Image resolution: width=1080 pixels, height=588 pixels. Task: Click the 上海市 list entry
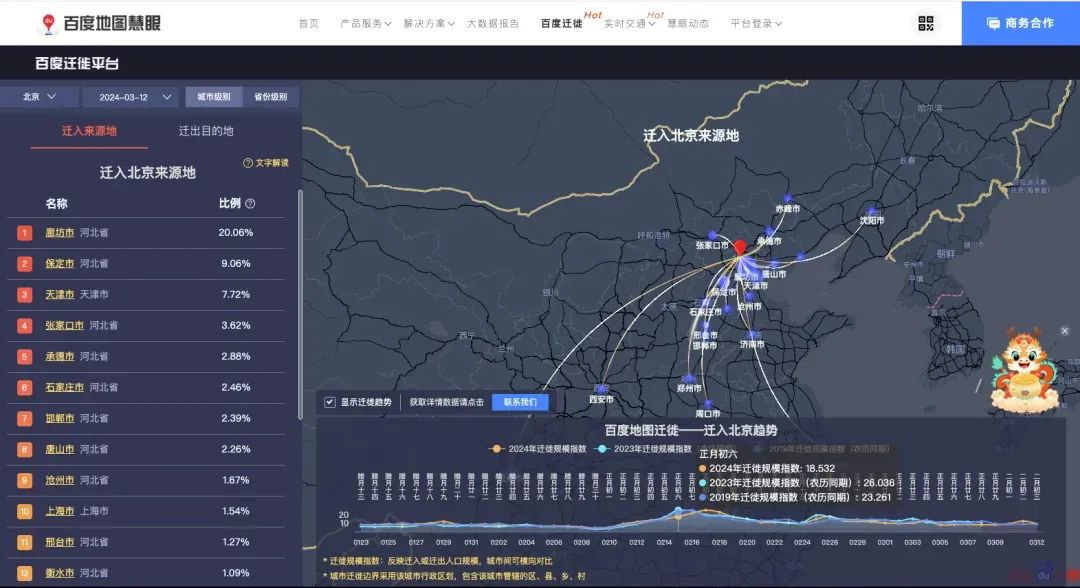pyautogui.click(x=146, y=512)
